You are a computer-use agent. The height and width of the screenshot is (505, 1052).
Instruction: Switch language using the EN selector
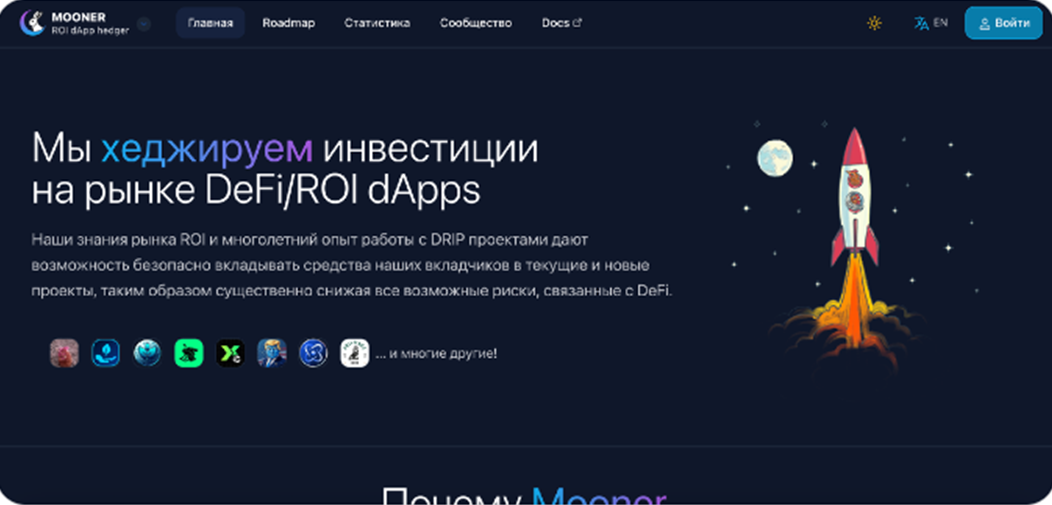[x=931, y=23]
